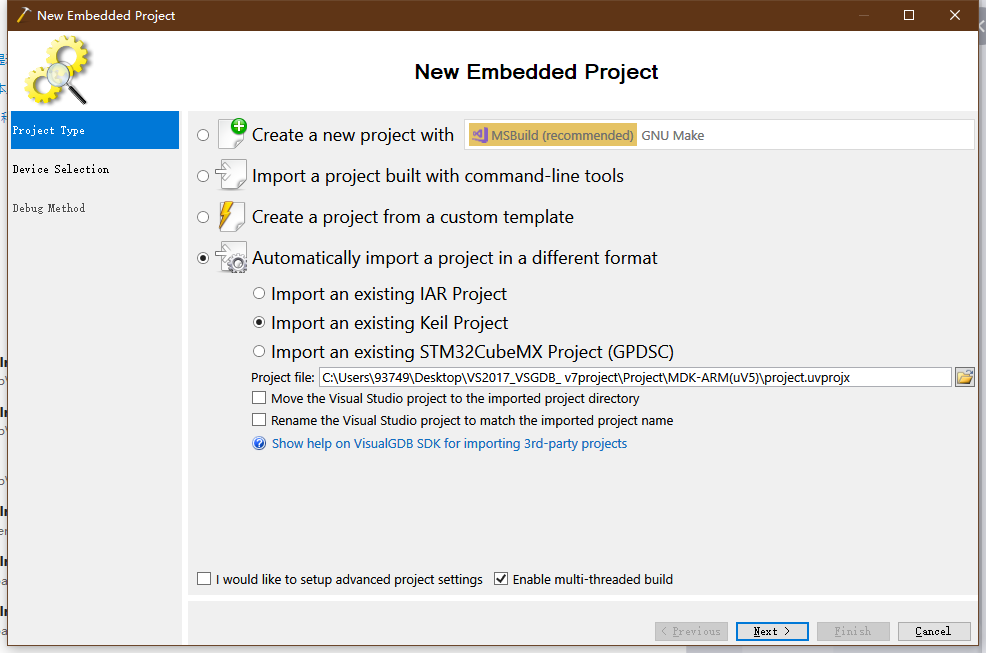Browse for project file with folder icon

tap(965, 377)
